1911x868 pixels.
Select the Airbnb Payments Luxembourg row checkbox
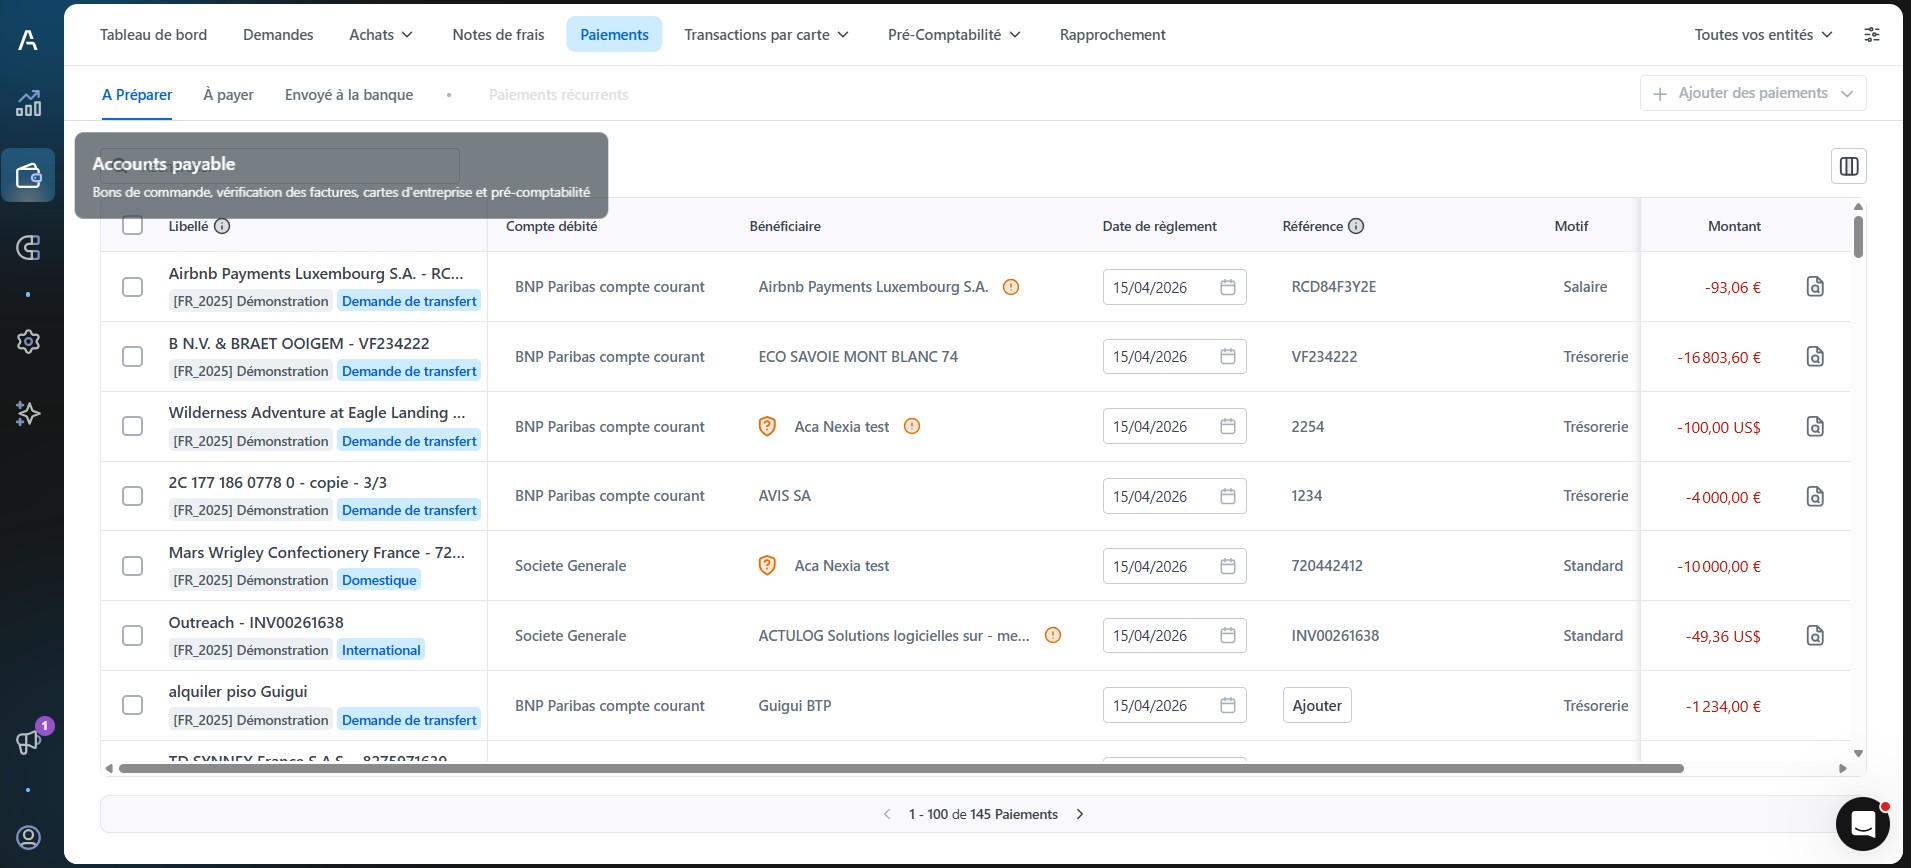click(x=132, y=287)
